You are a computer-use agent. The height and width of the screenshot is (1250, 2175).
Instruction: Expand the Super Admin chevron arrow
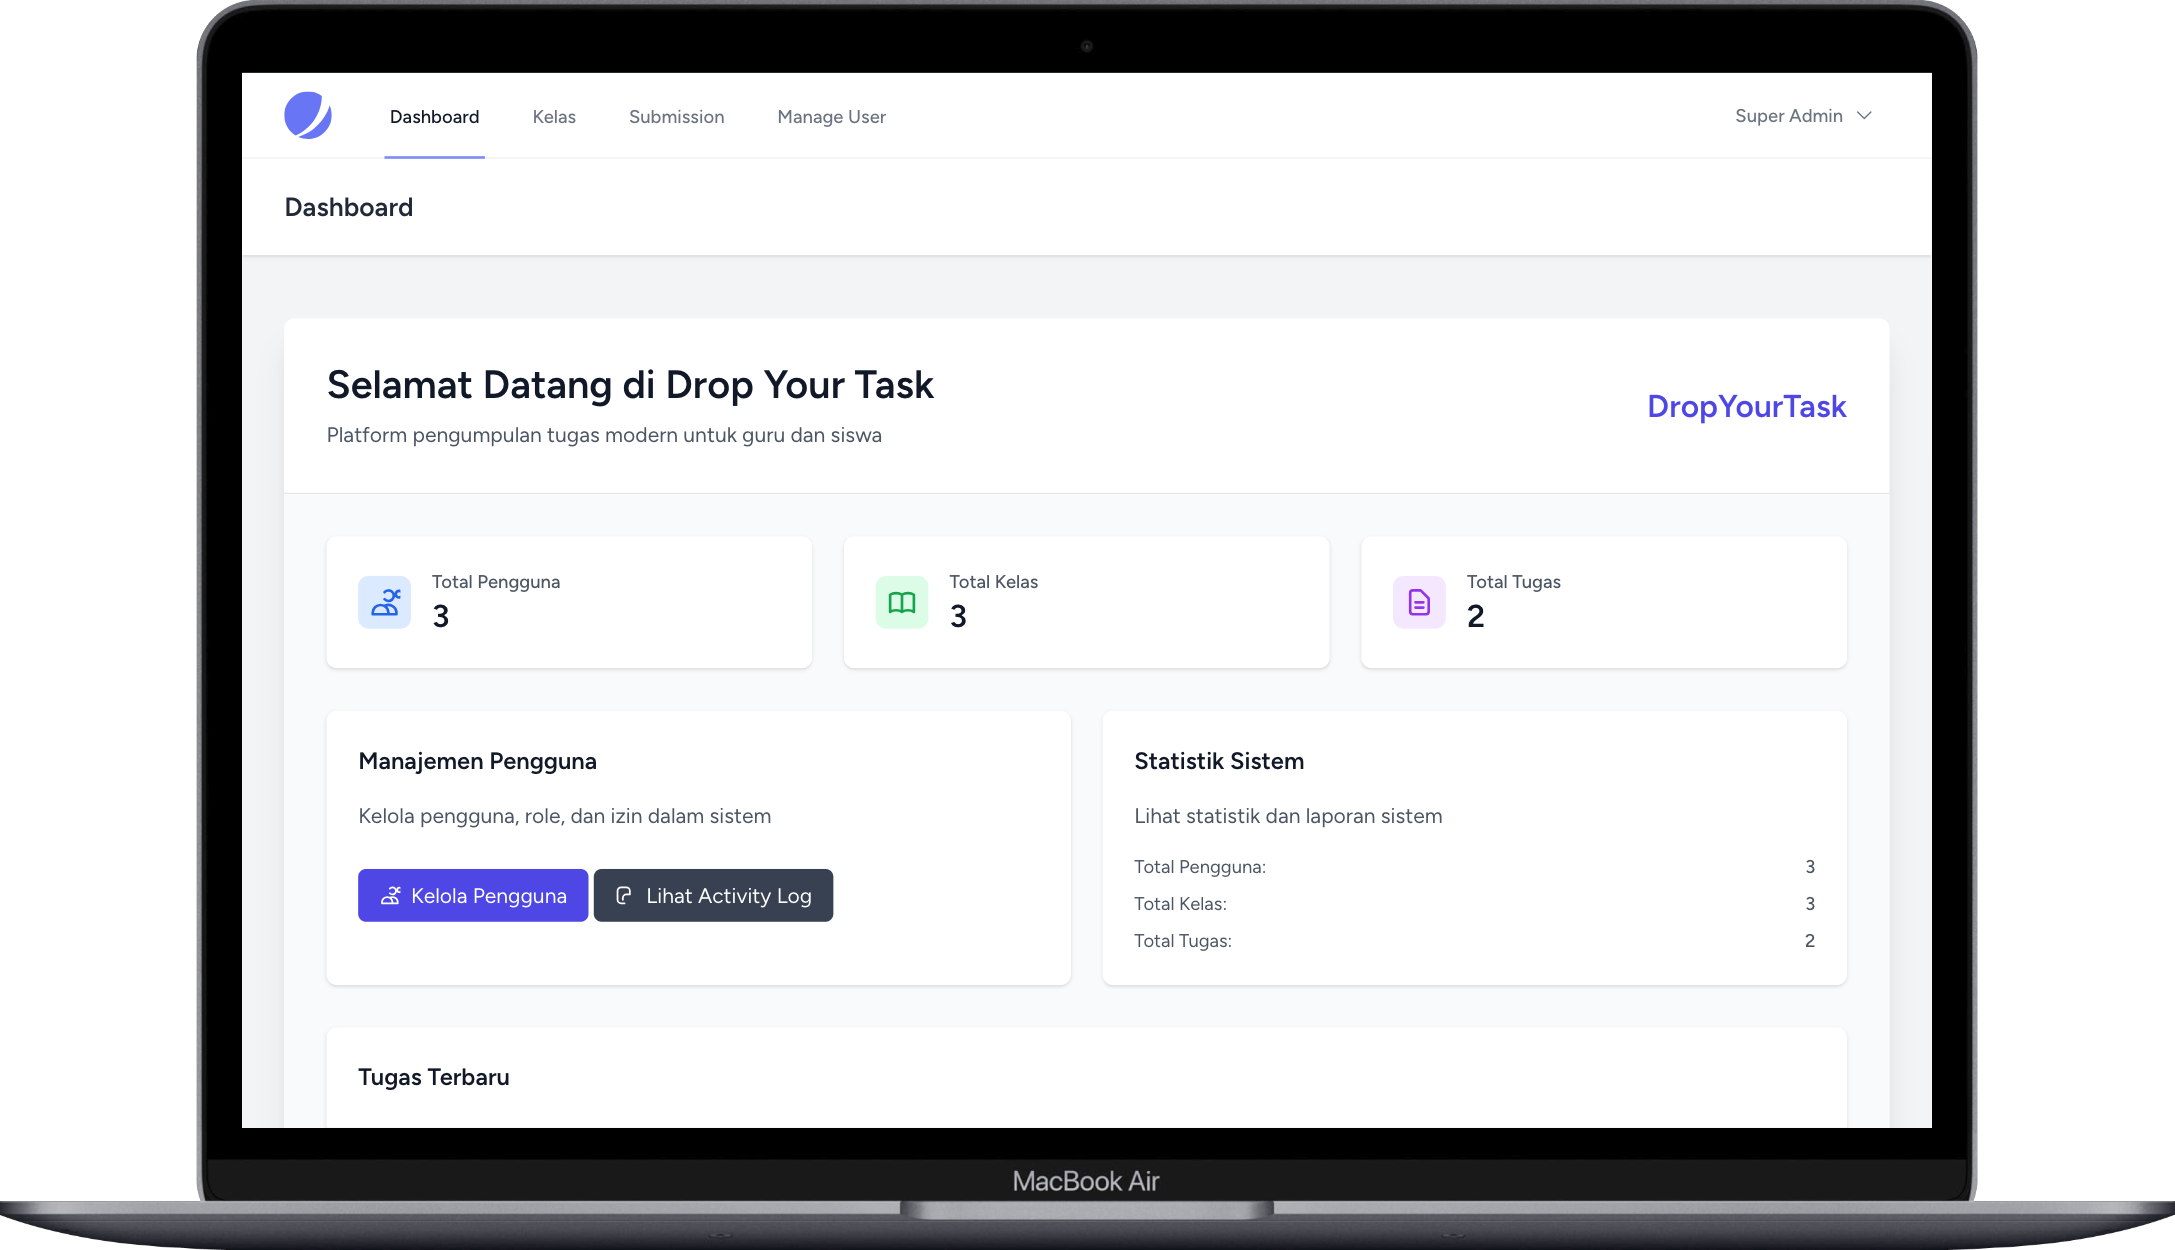click(1864, 116)
